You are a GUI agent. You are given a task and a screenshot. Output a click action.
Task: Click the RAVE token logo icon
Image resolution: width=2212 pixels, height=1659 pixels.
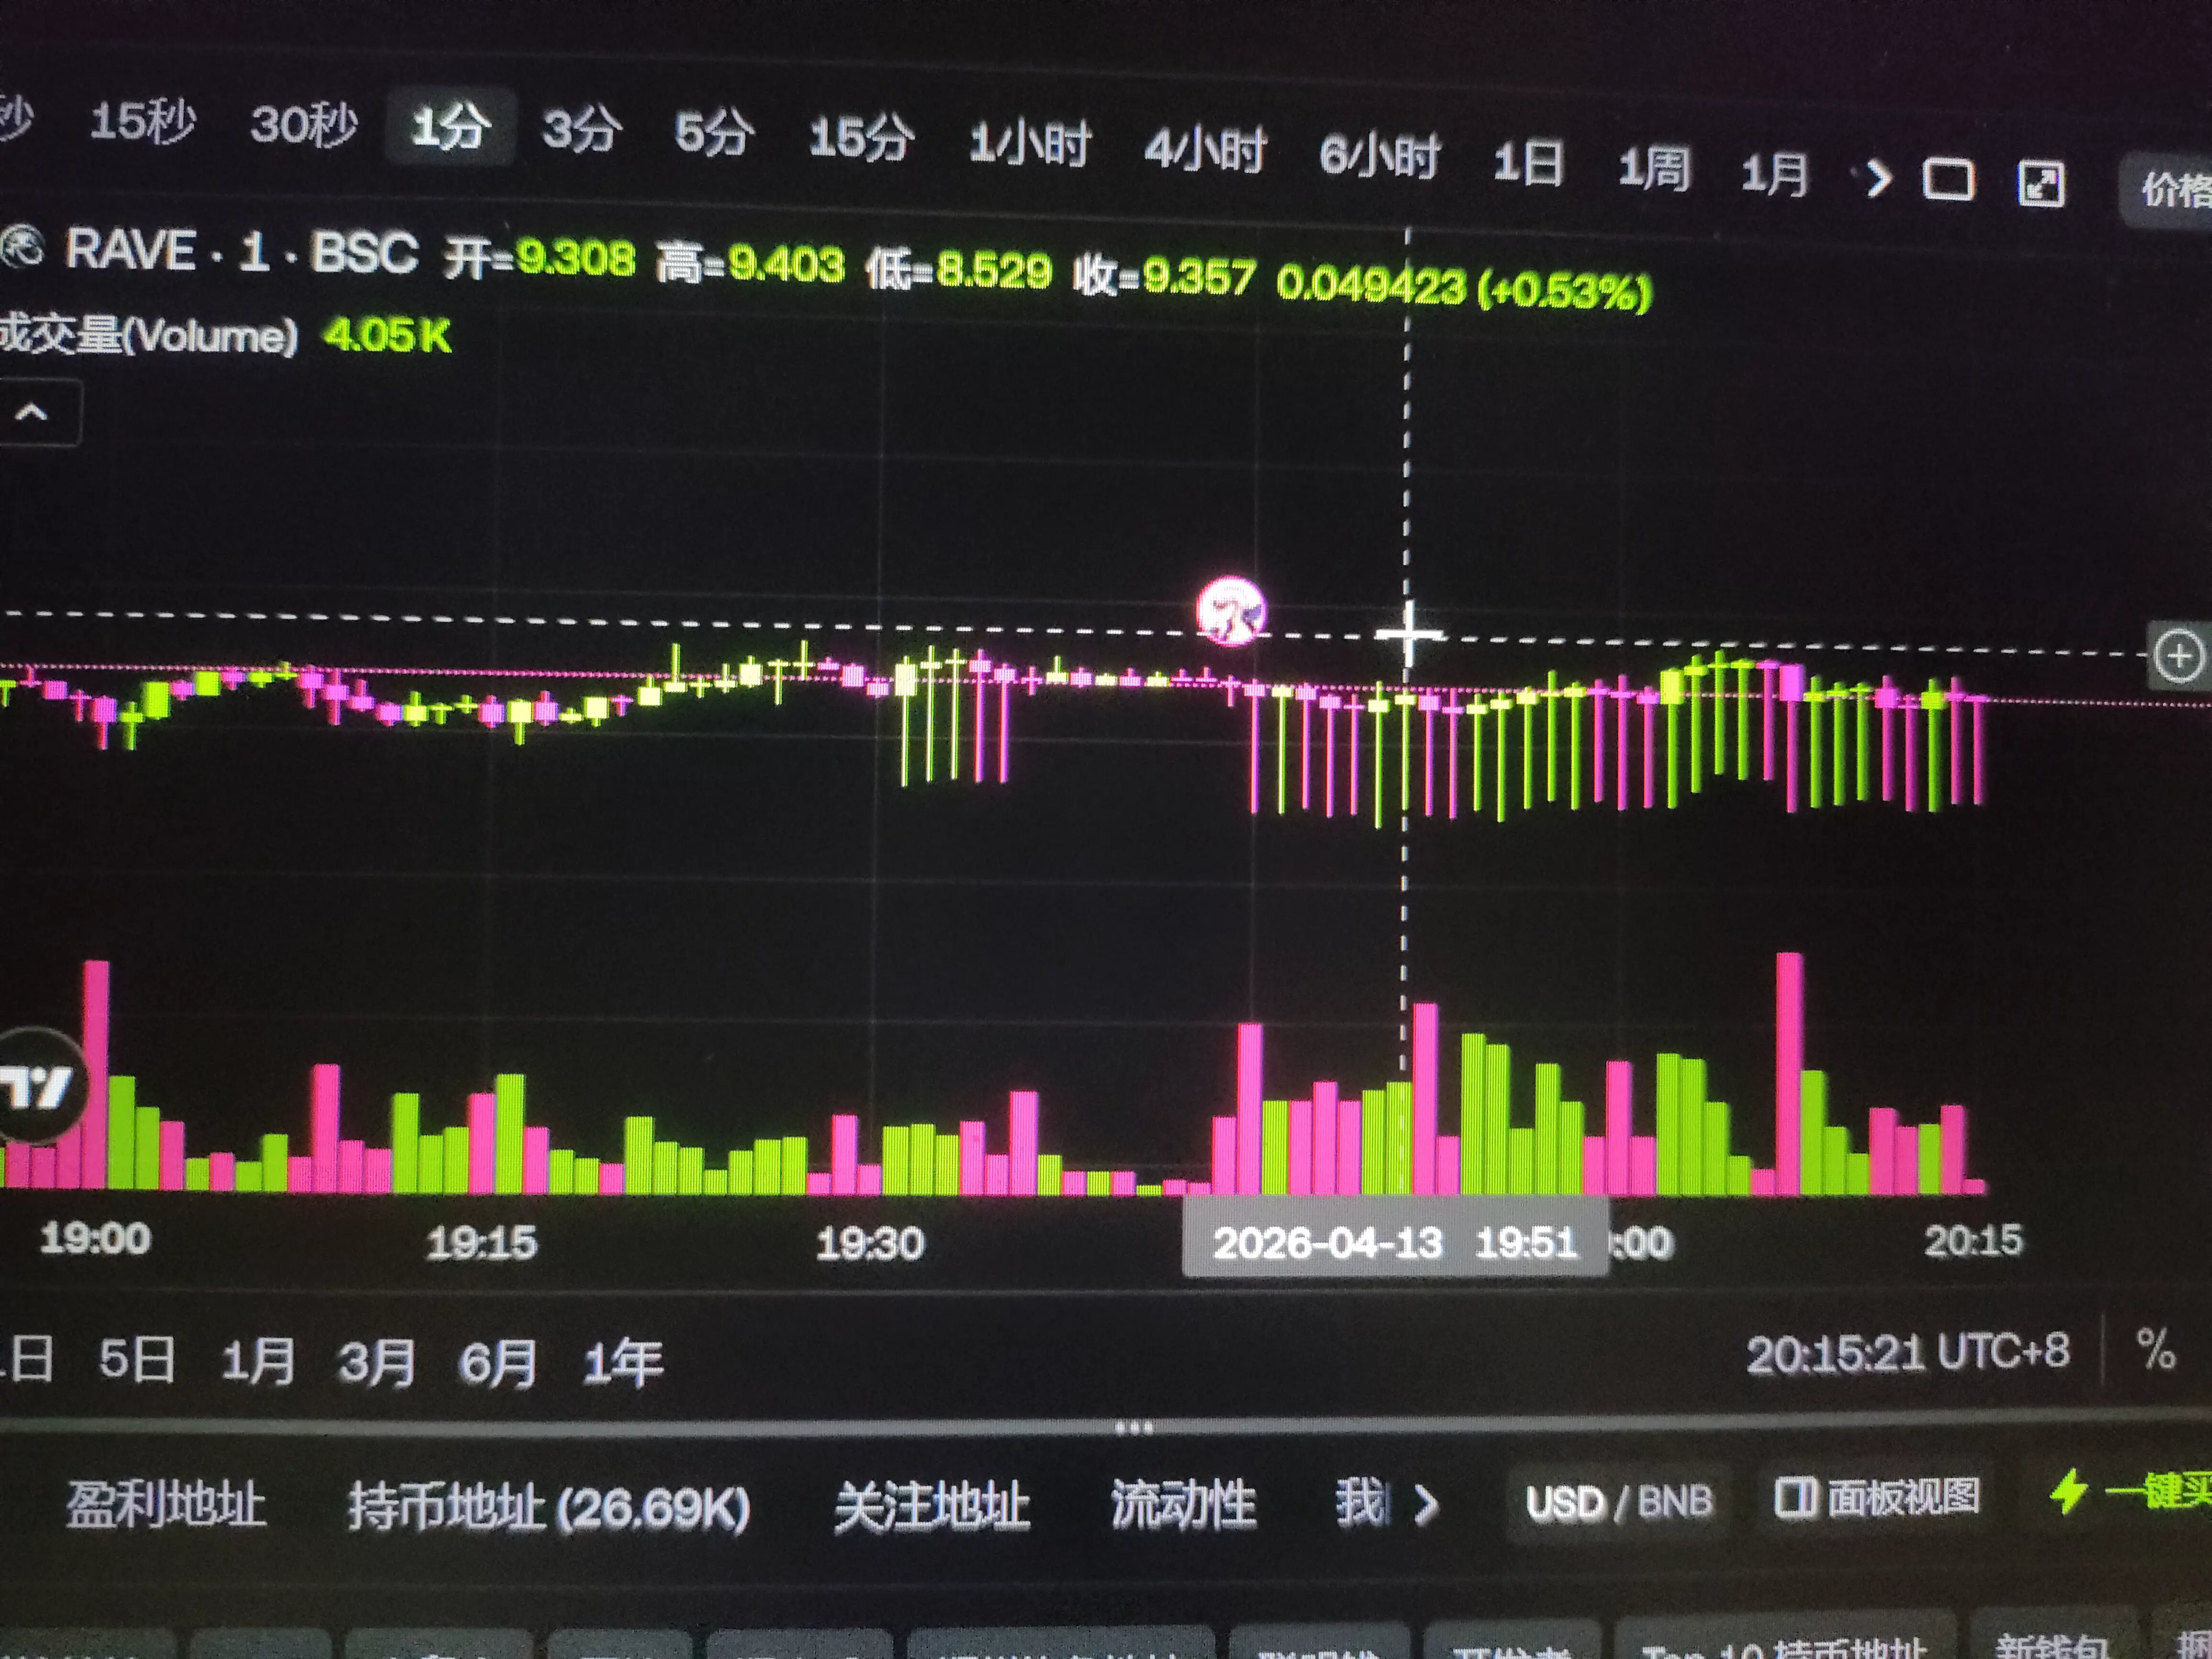(22, 246)
